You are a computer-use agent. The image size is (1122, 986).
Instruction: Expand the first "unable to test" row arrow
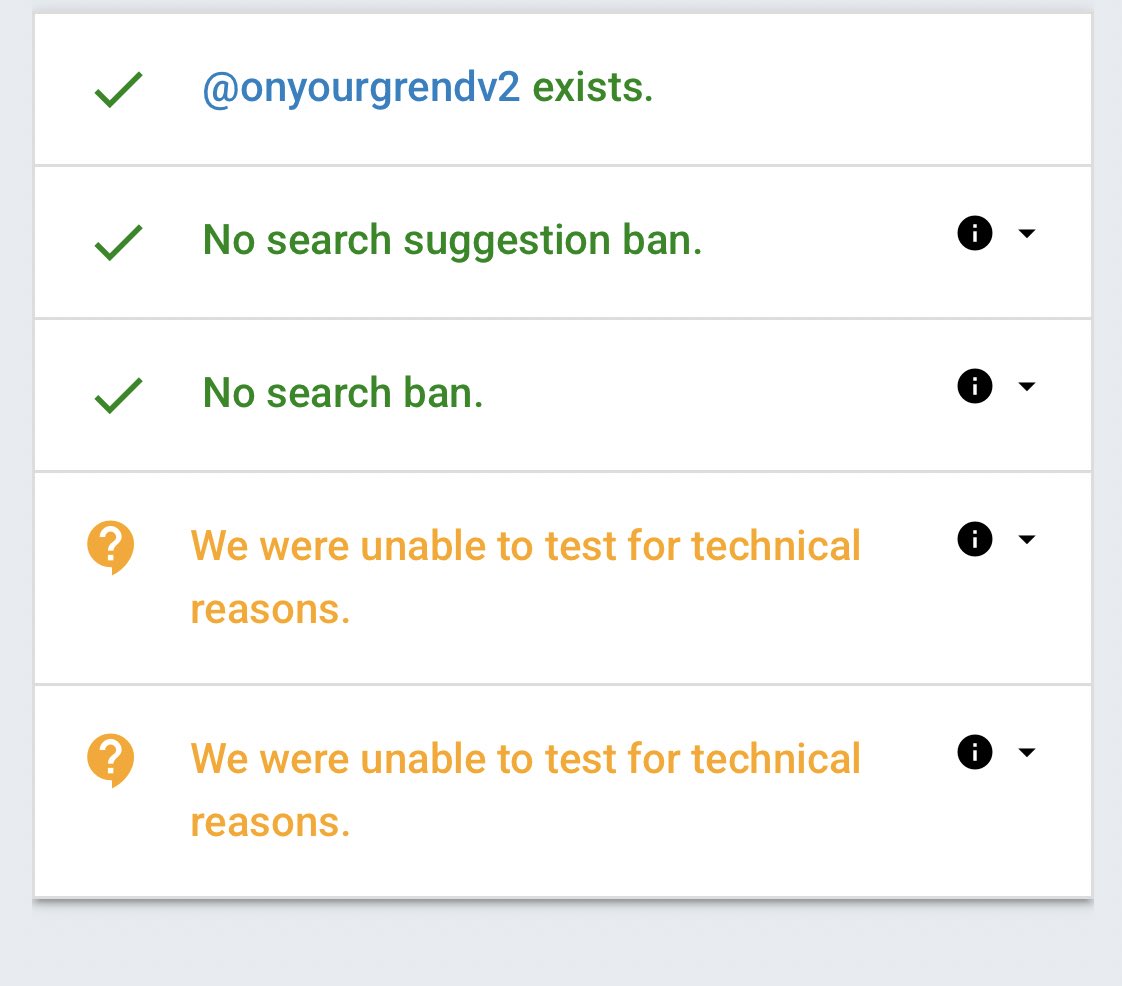click(1026, 540)
